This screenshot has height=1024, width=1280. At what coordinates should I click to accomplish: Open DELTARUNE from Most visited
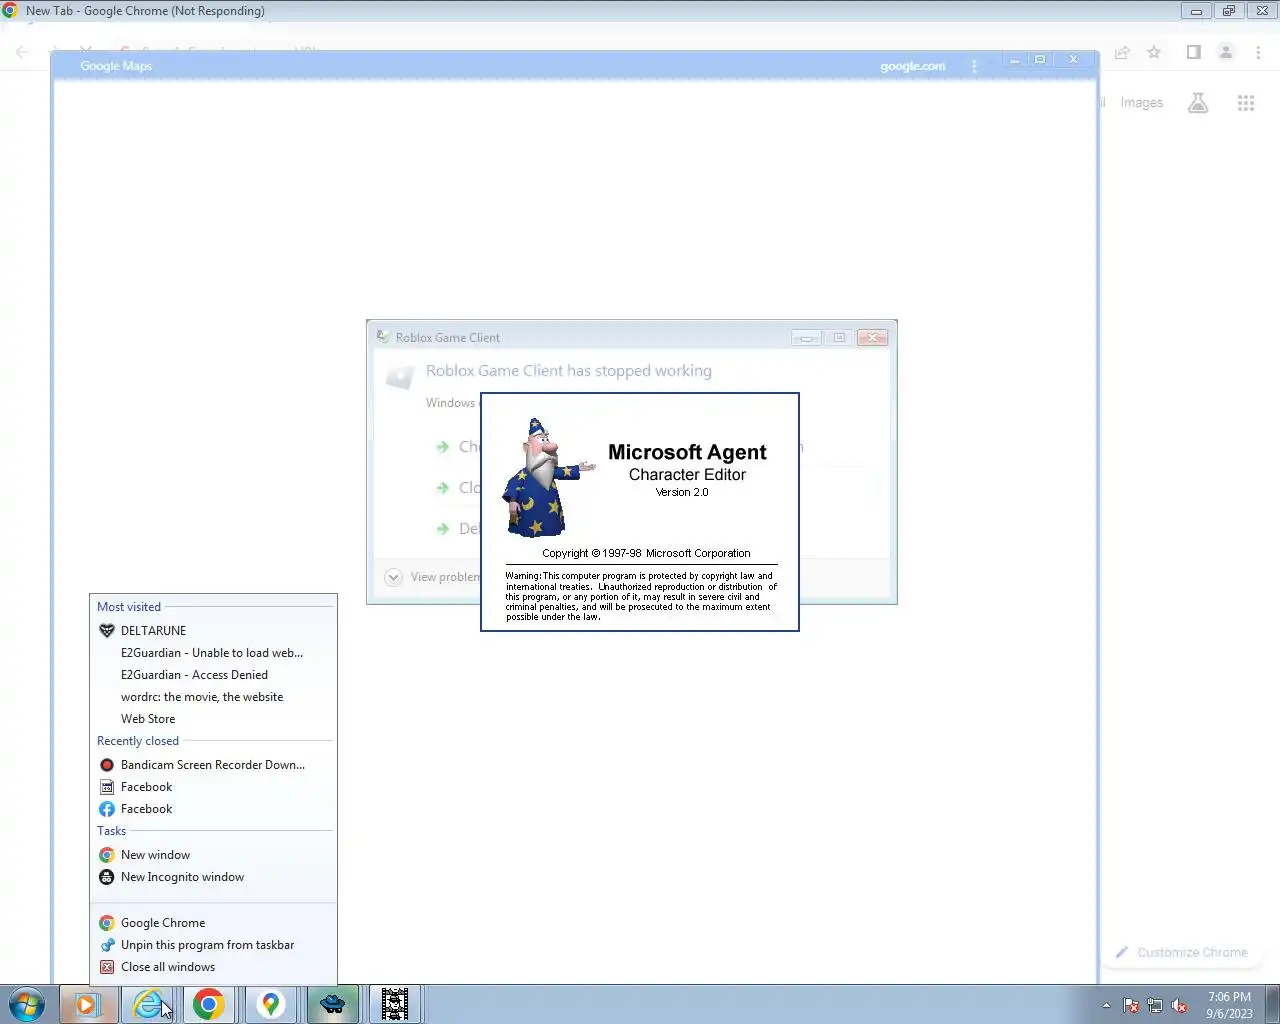[x=213, y=631]
